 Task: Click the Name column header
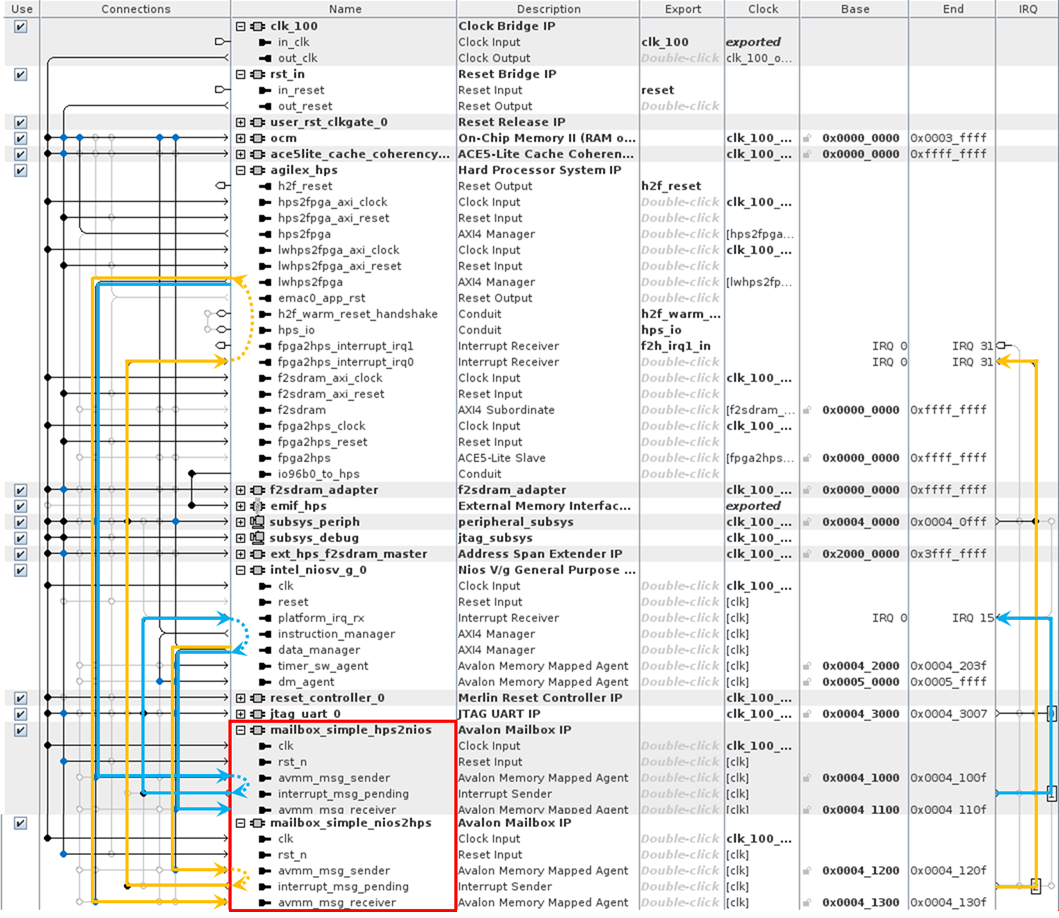[344, 9]
